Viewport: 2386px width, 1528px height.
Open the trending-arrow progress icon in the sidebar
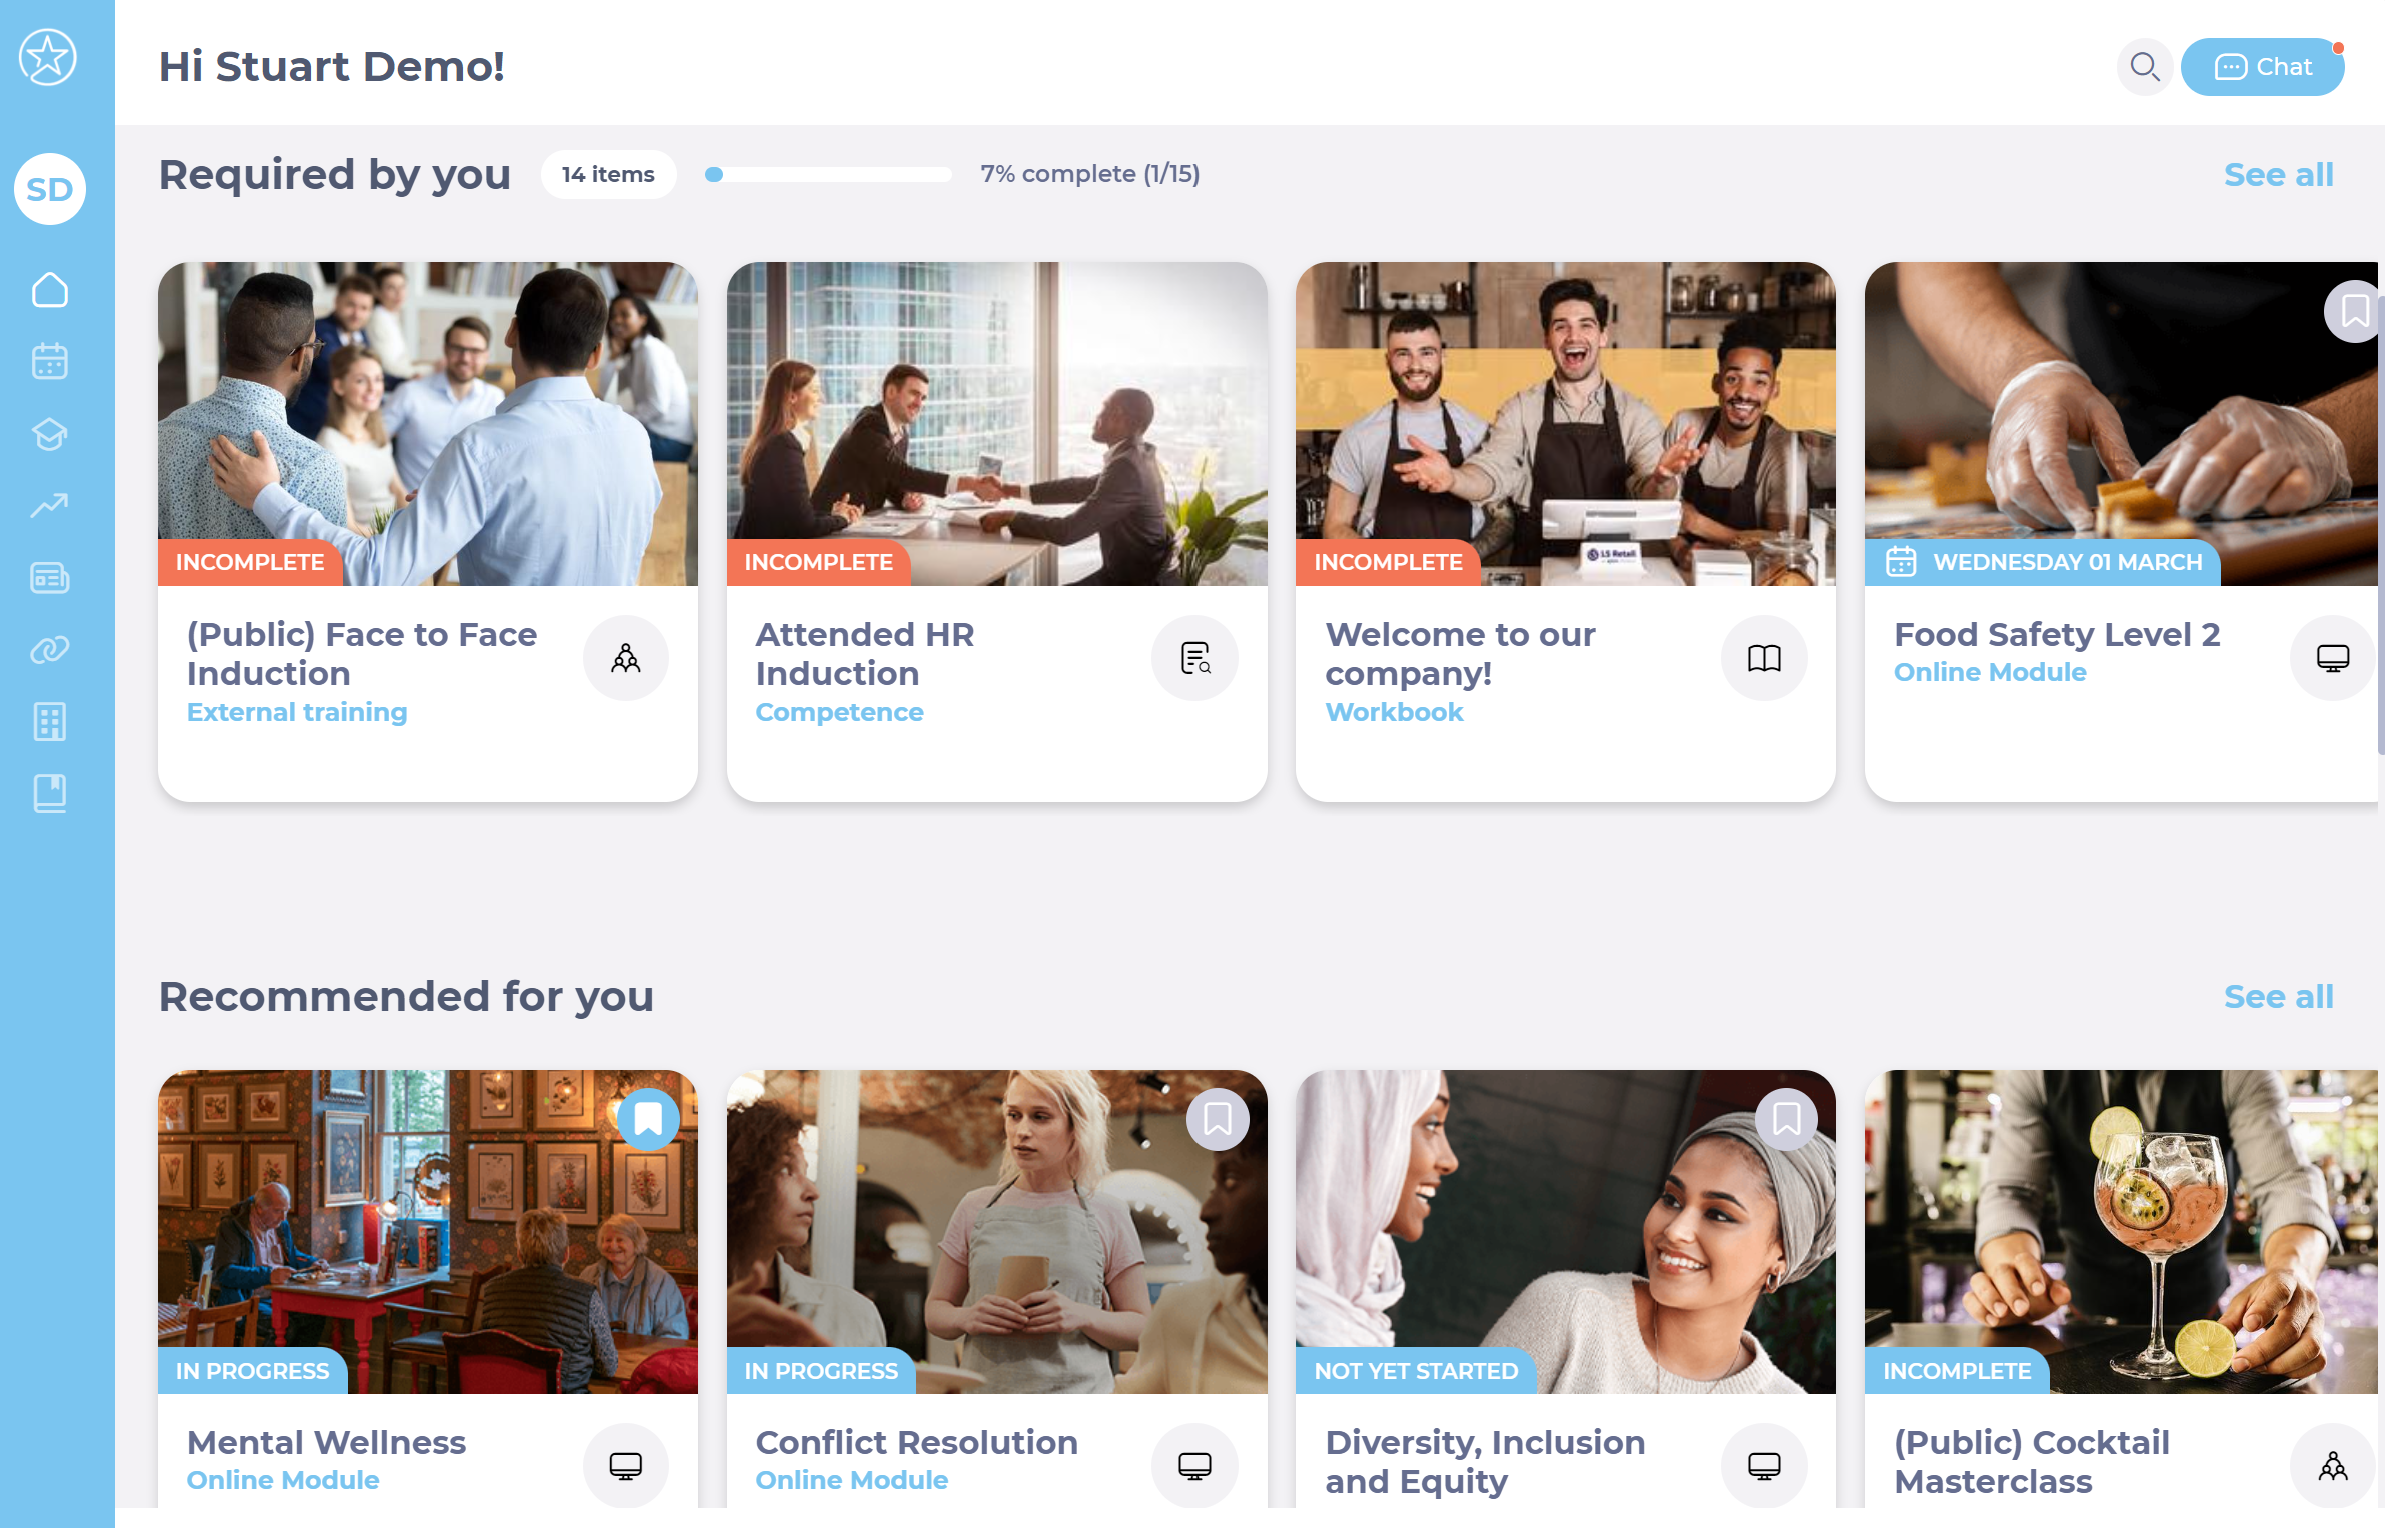(49, 506)
